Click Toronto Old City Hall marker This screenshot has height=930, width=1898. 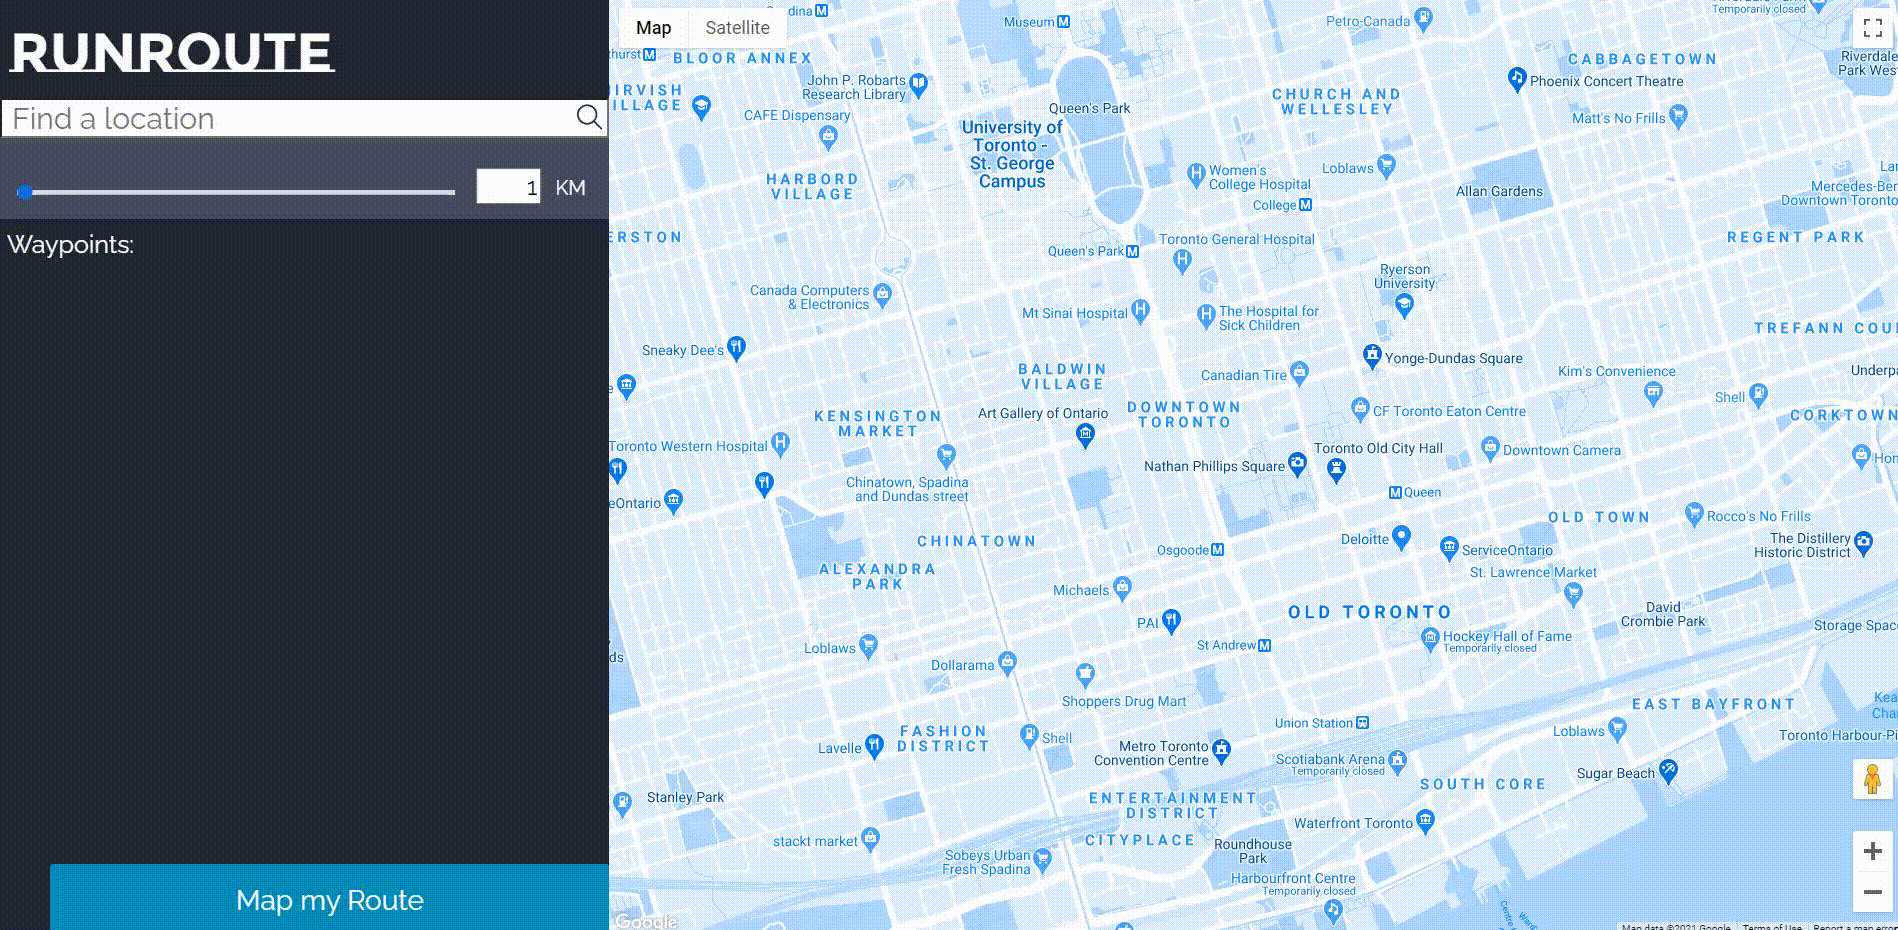coord(1336,470)
